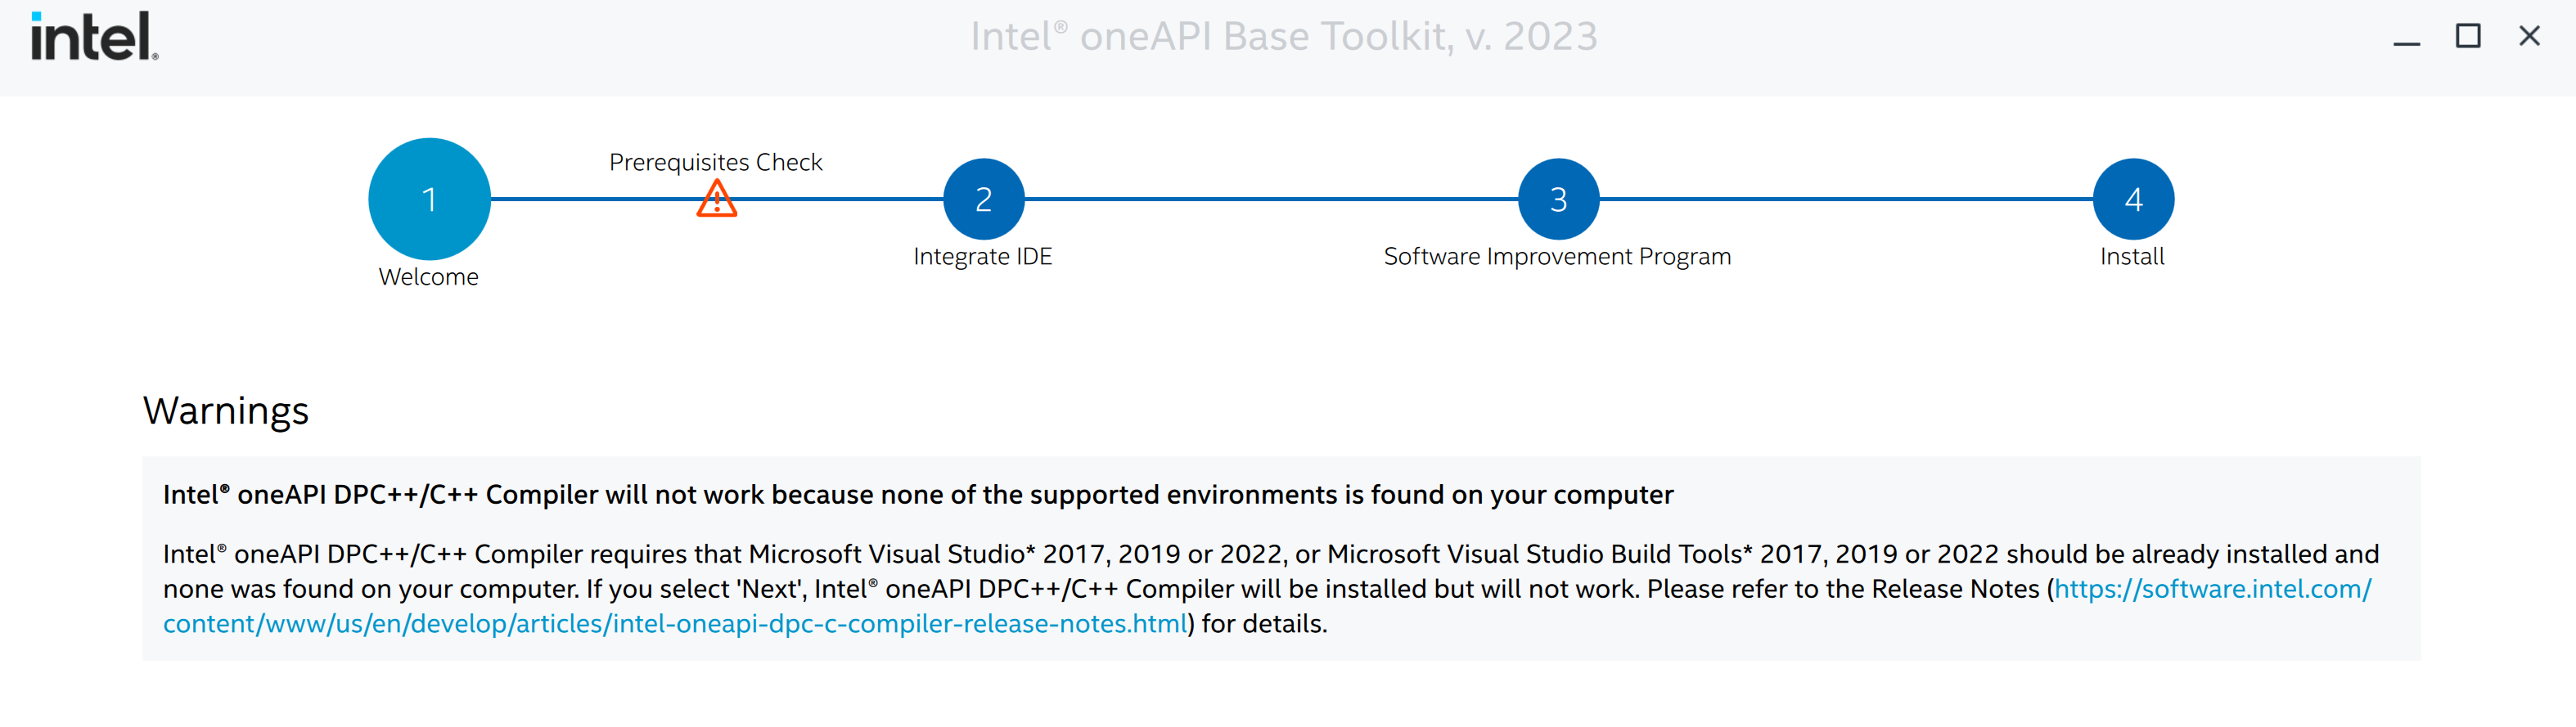Click the Prerequisites Check warning triangle
Viewport: 2576px width, 727px height.
pos(716,198)
